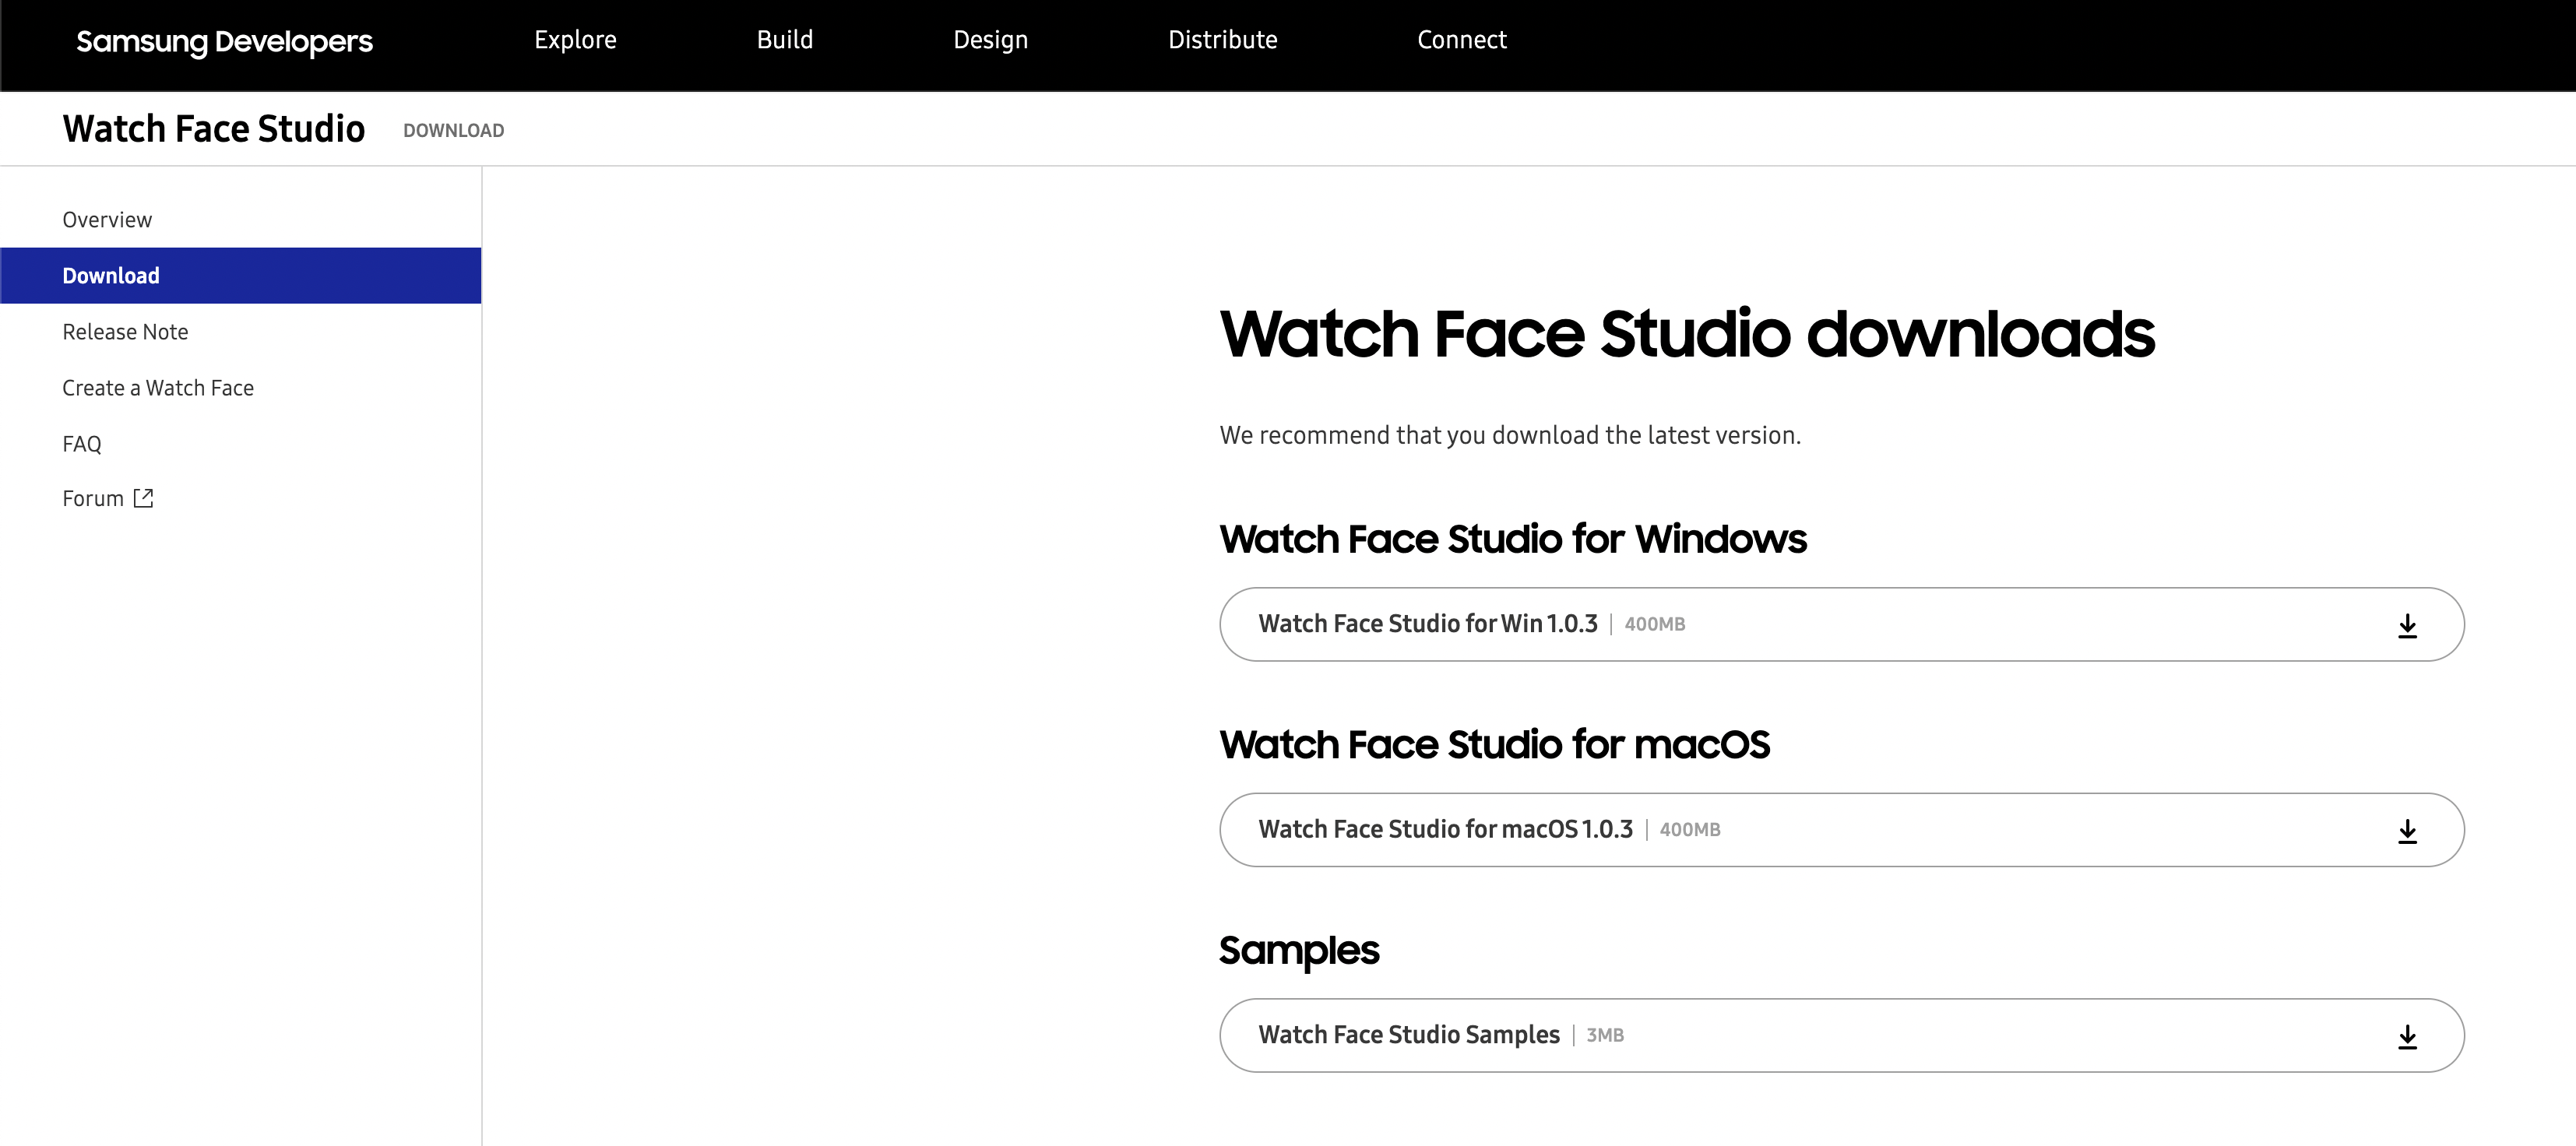Open the Distribute navigation menu
Viewport: 2576px width, 1146px height.
coord(1222,40)
